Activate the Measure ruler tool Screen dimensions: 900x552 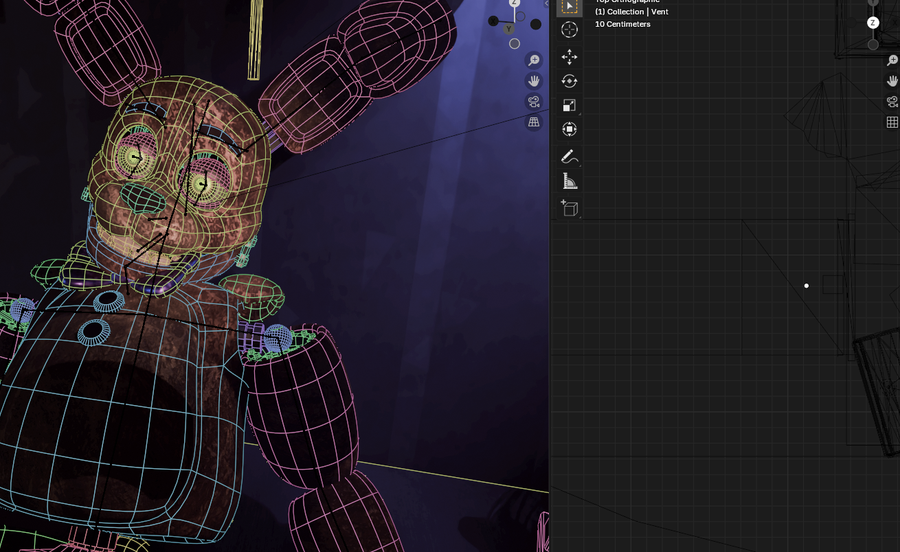[x=569, y=181]
